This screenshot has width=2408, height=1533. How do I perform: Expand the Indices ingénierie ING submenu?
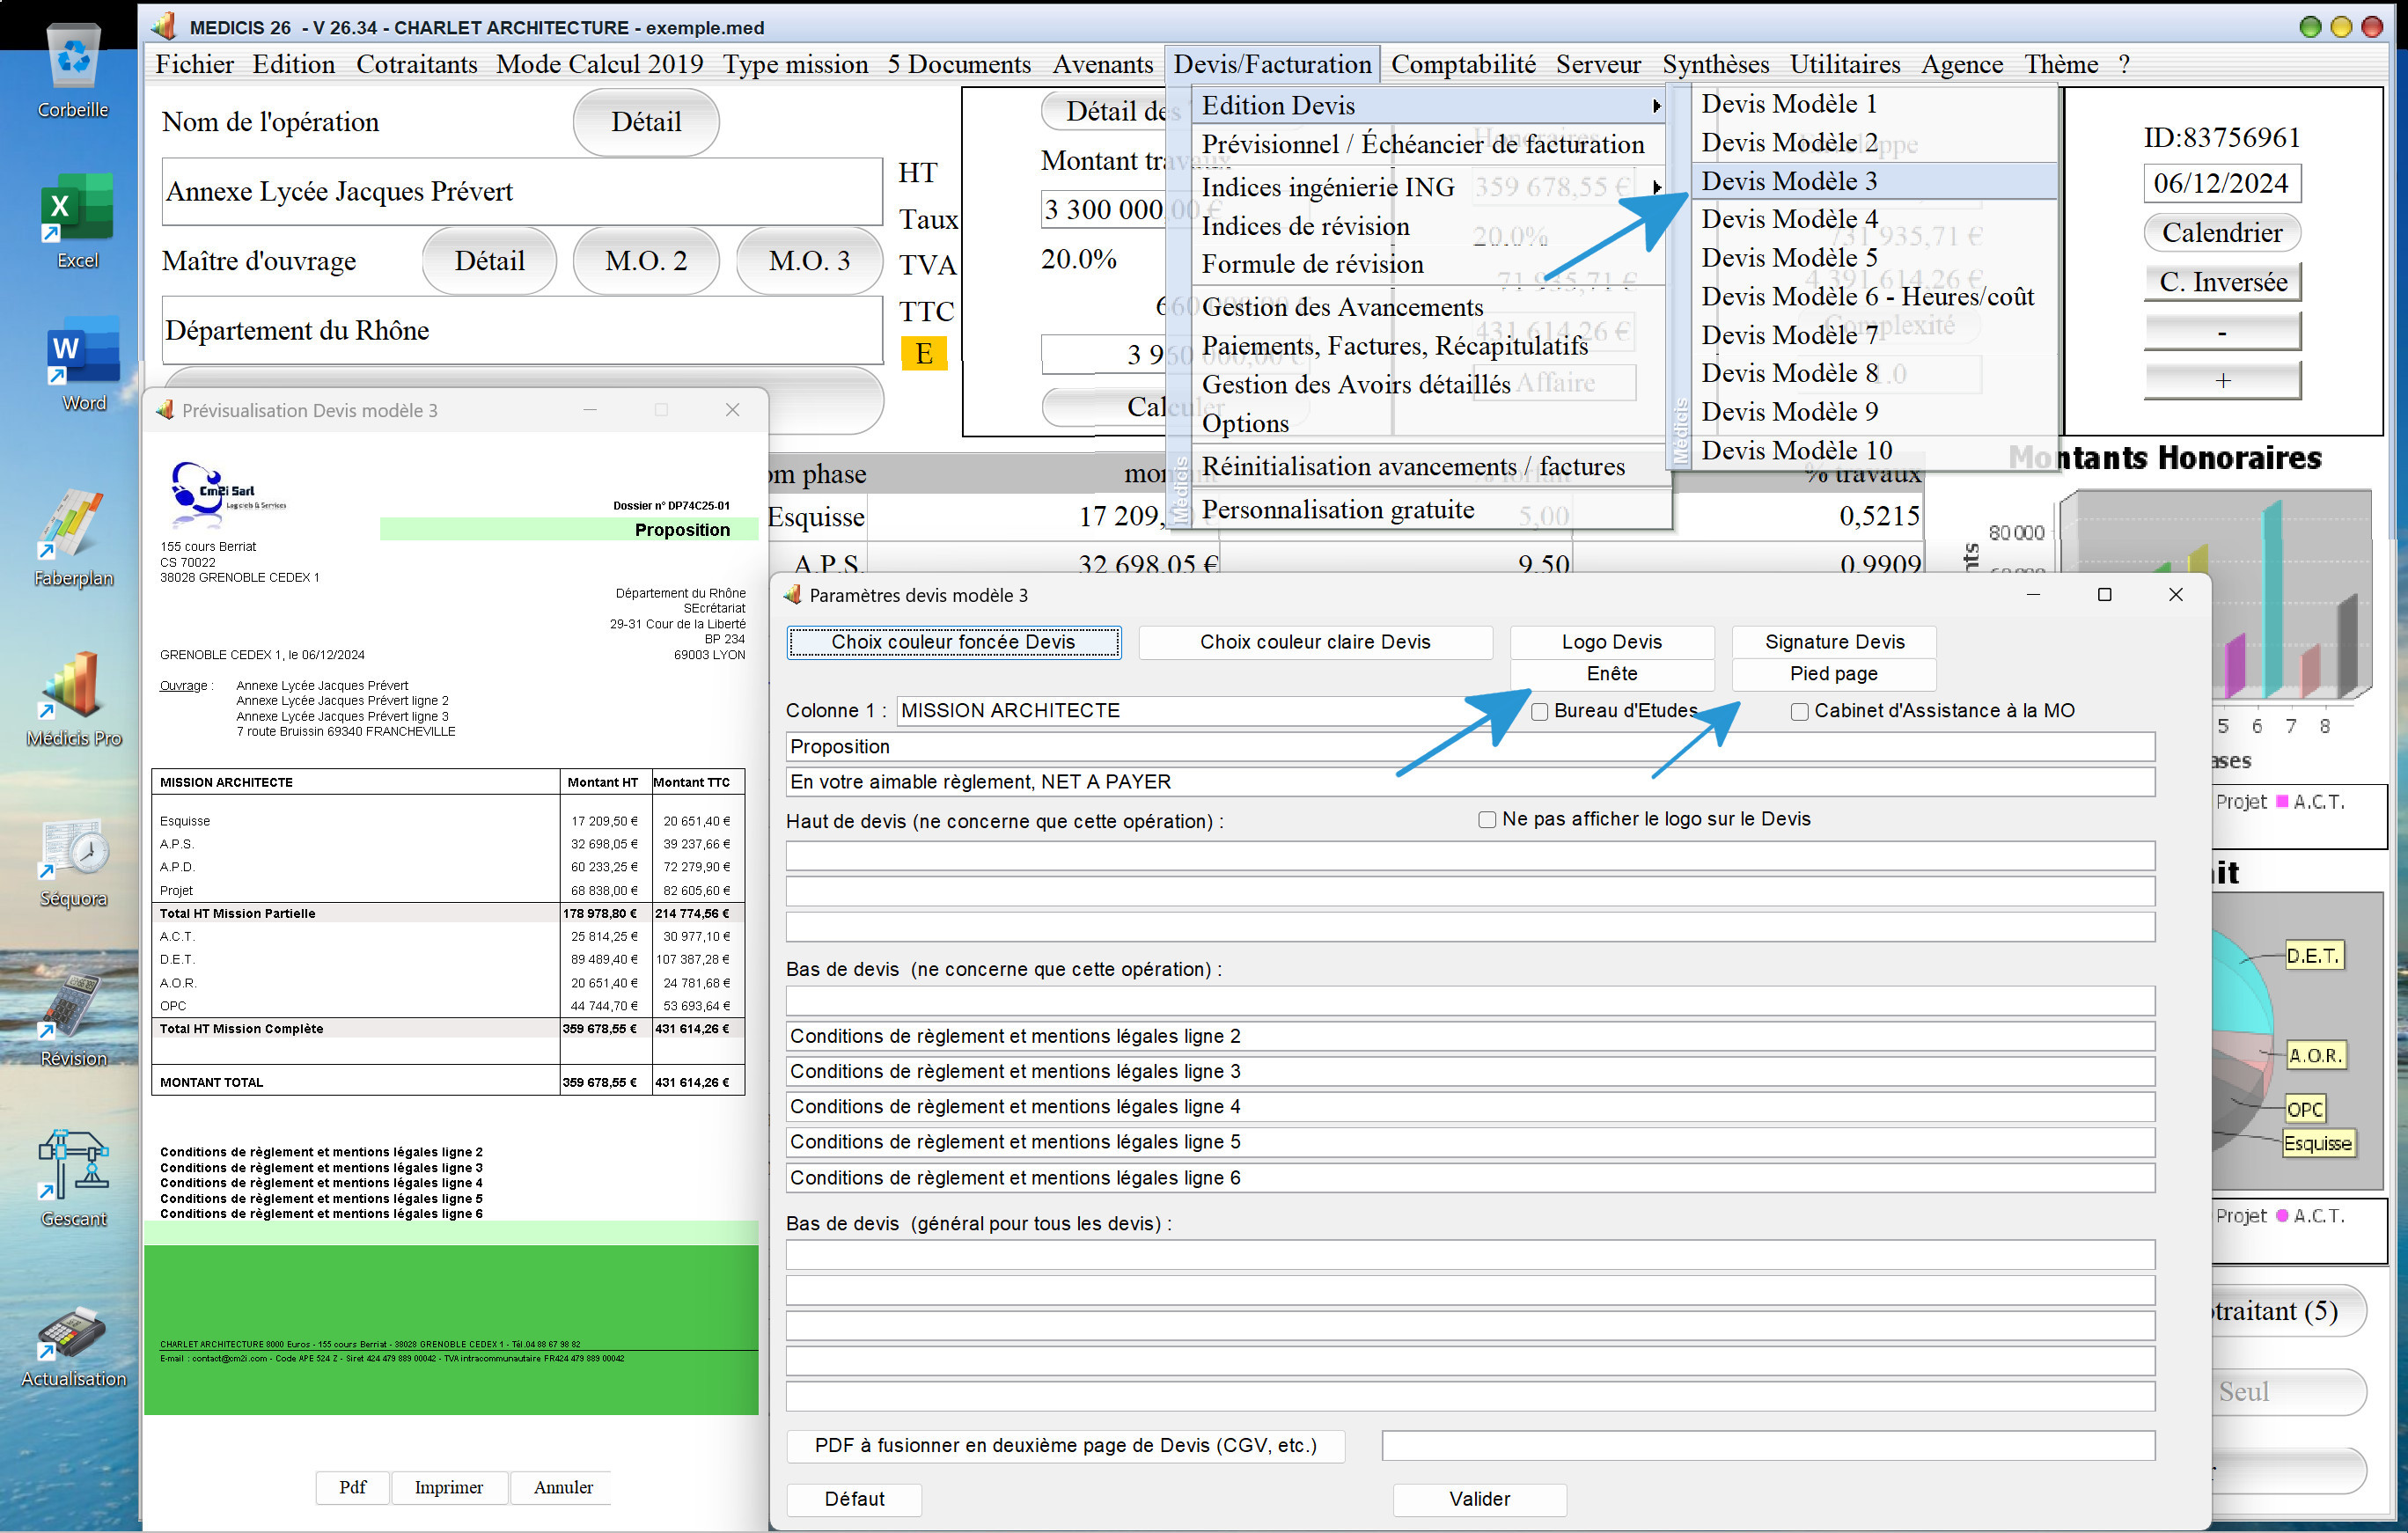coord(1428,187)
